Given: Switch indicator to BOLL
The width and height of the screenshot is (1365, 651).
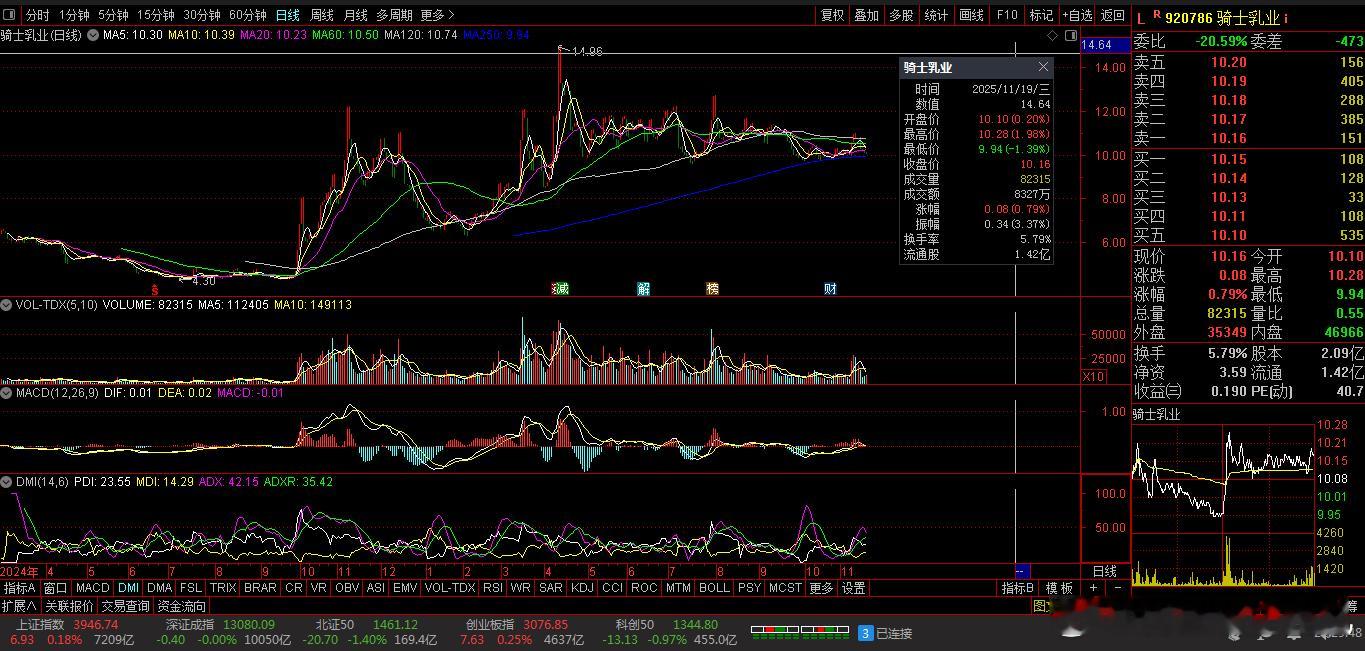Looking at the screenshot, I should (x=714, y=588).
